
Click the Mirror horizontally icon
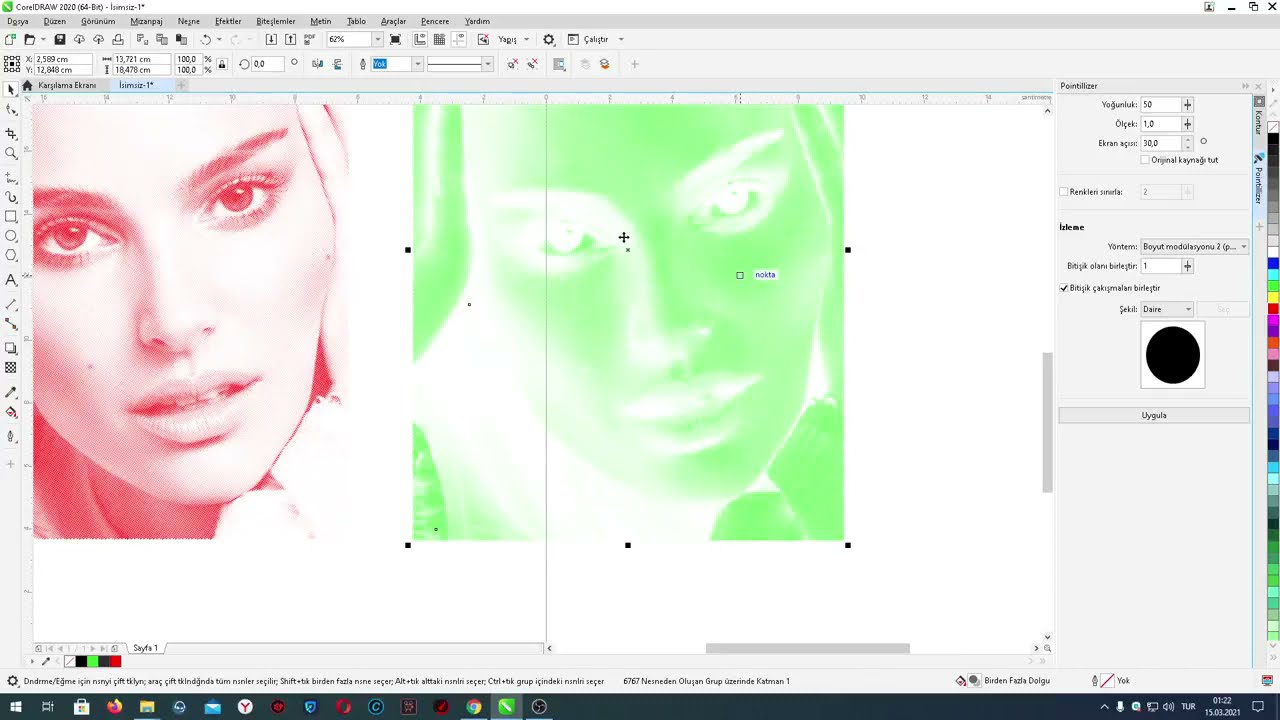tap(317, 64)
